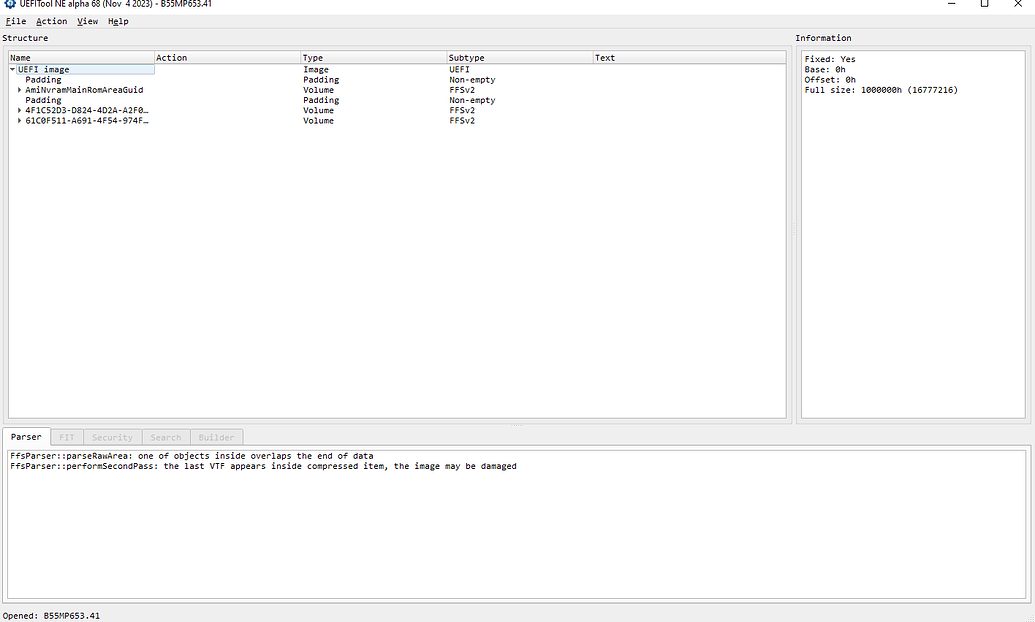The width and height of the screenshot is (1035, 622).
Task: Click the UEFITool gear icon in title bar
Action: point(8,4)
